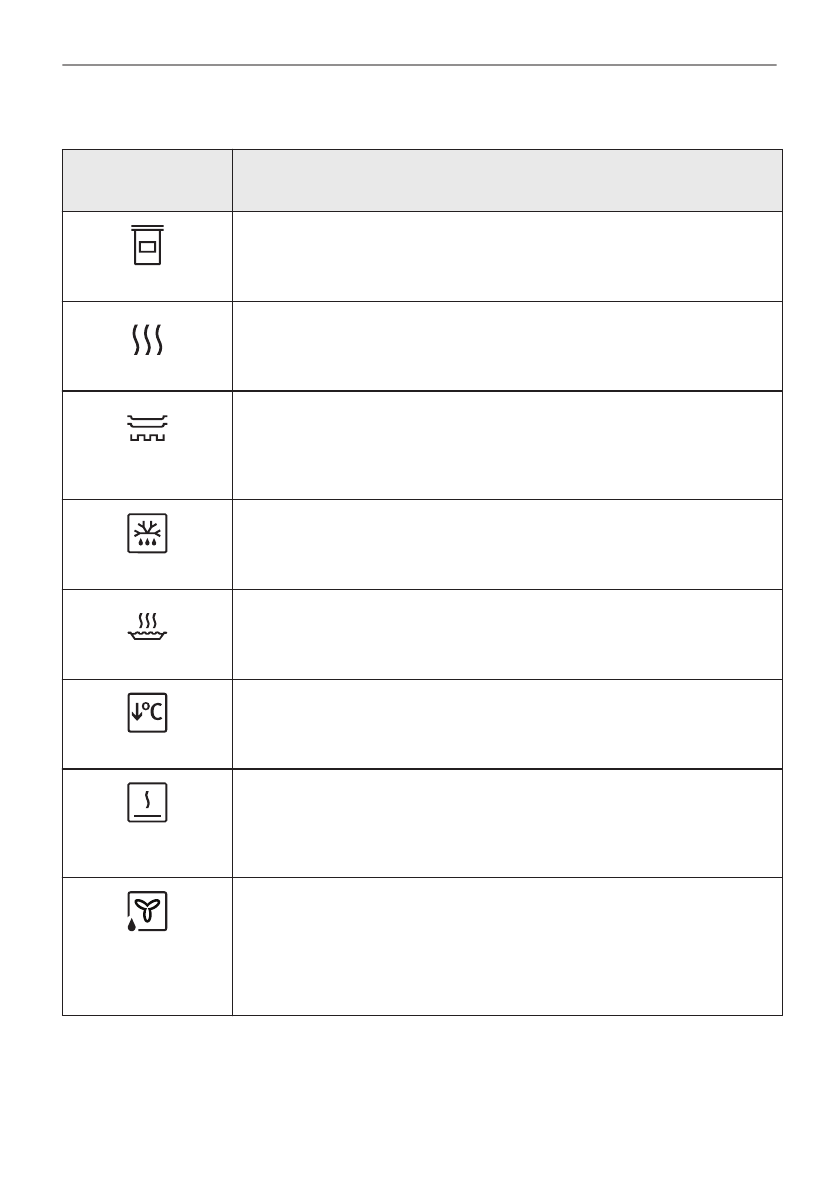Select the defrost snowflake icon
The image size is (839, 1191).
(148, 533)
